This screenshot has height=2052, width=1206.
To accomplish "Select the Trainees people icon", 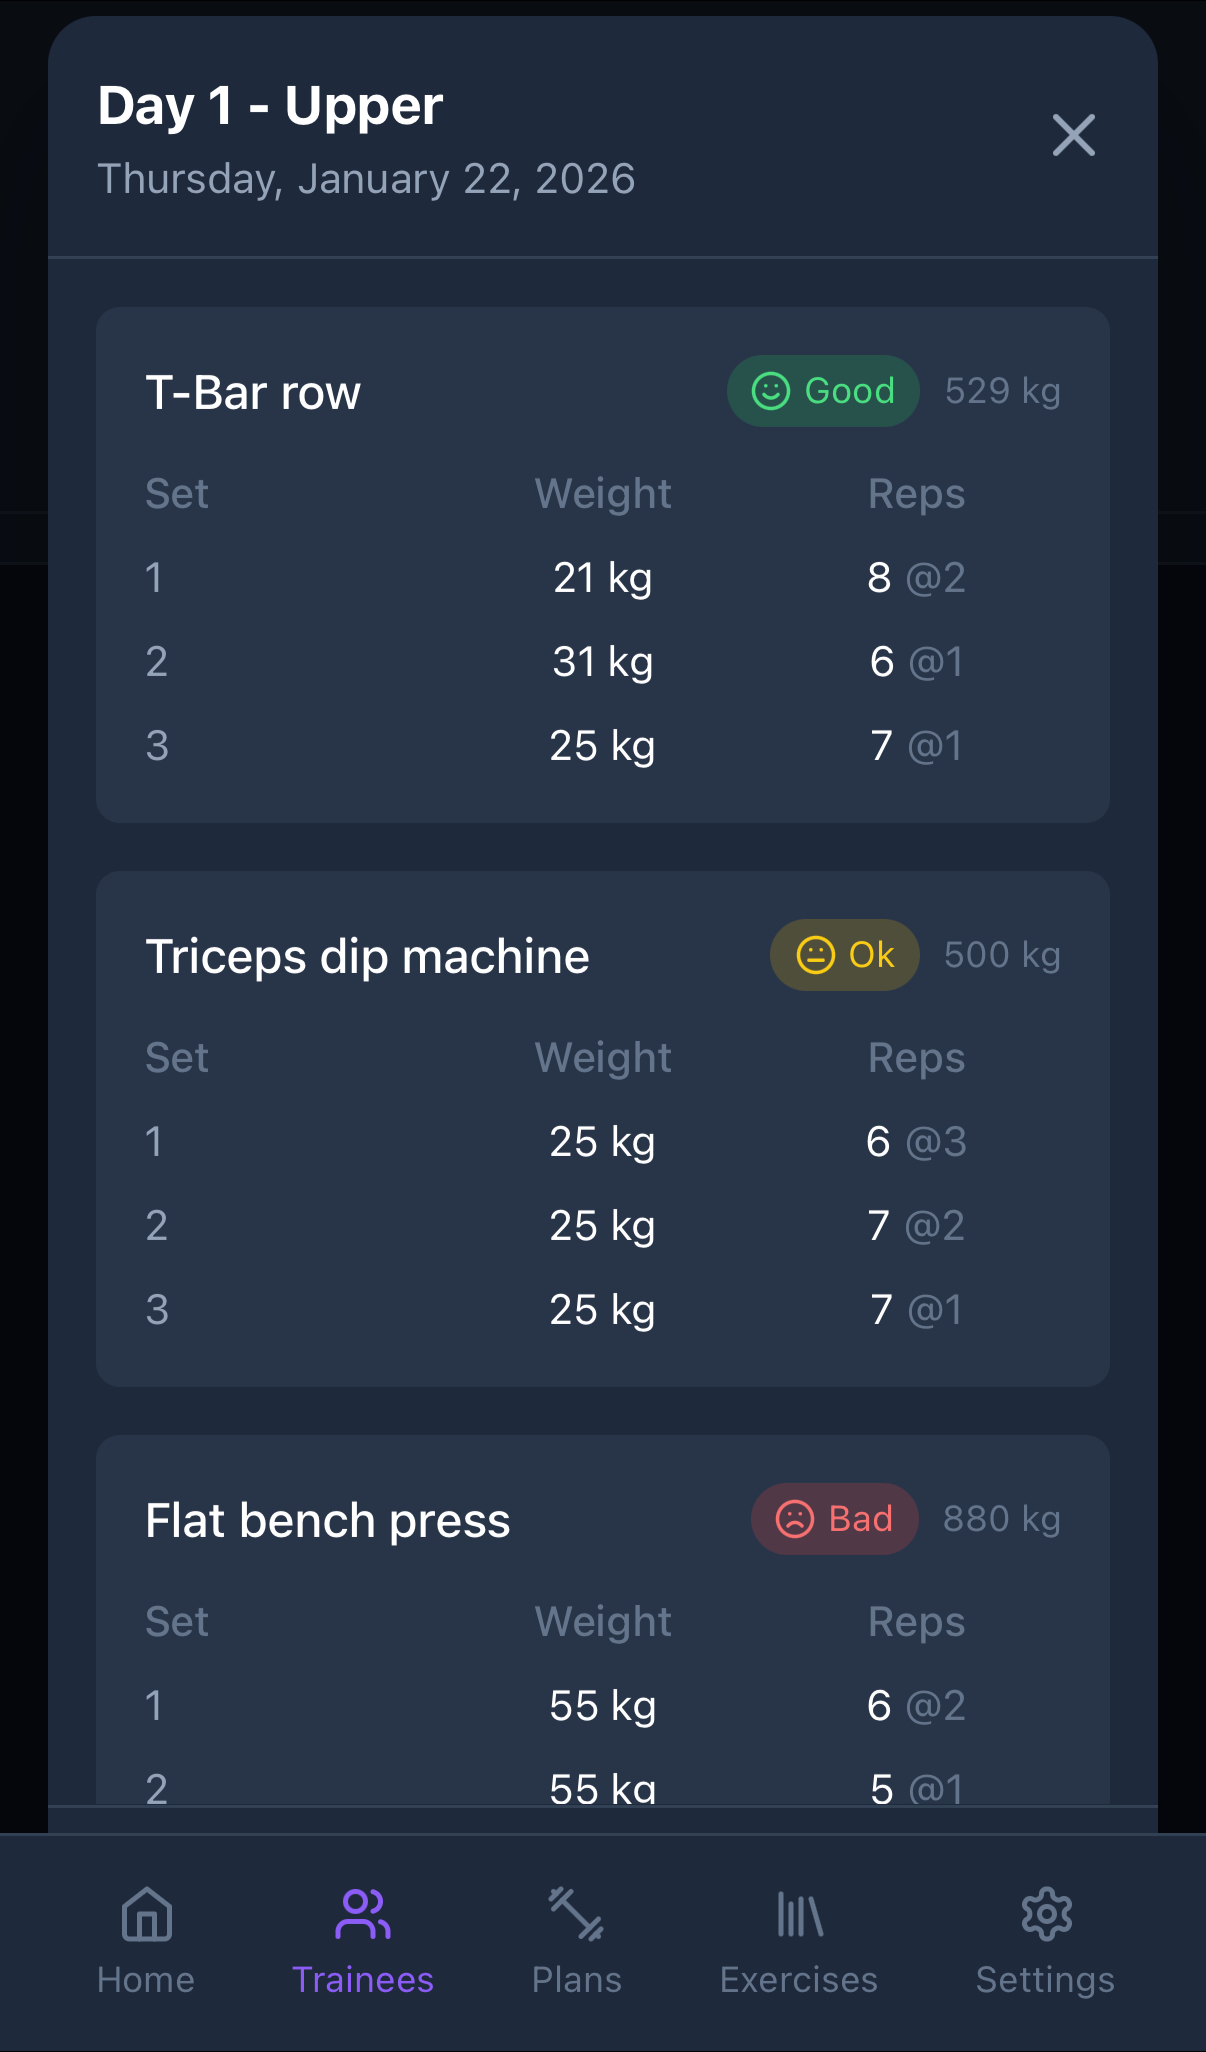I will (x=362, y=1912).
